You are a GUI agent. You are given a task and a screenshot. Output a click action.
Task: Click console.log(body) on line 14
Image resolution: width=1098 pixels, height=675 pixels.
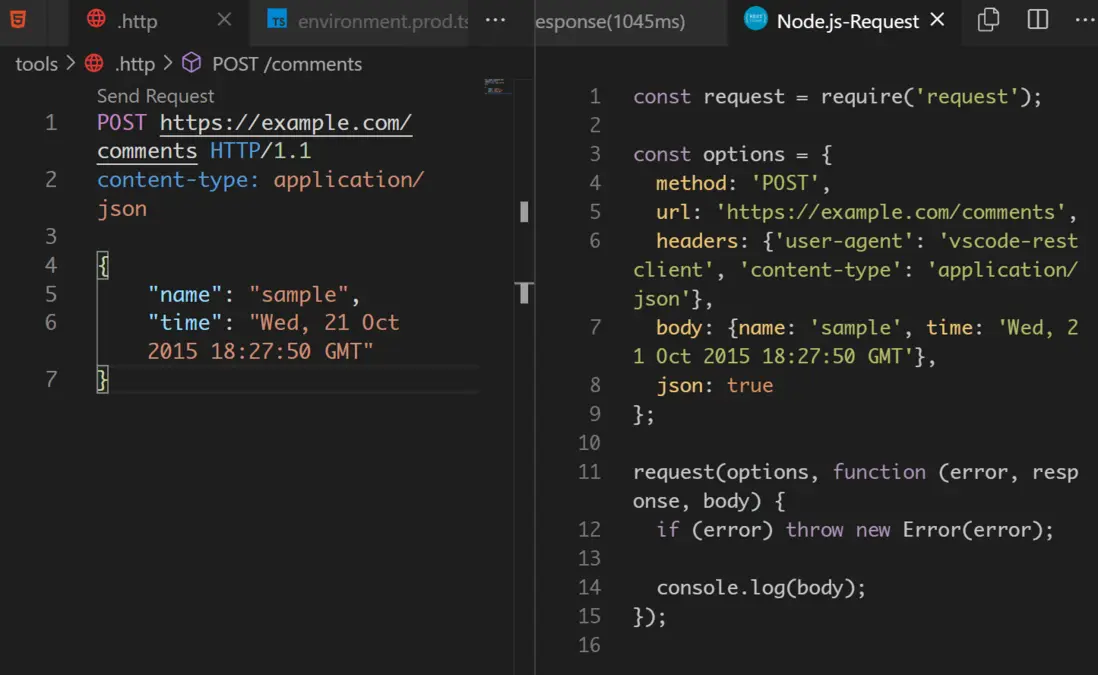click(760, 588)
